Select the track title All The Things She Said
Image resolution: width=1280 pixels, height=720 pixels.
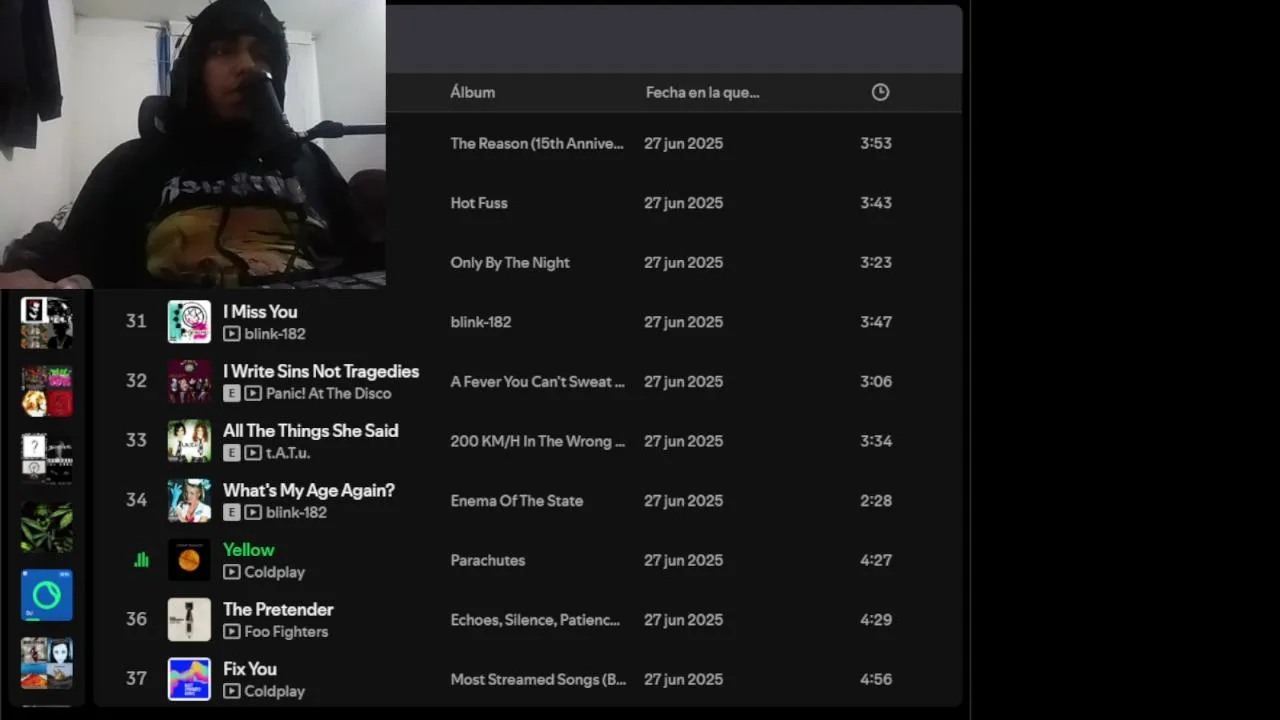coord(311,431)
